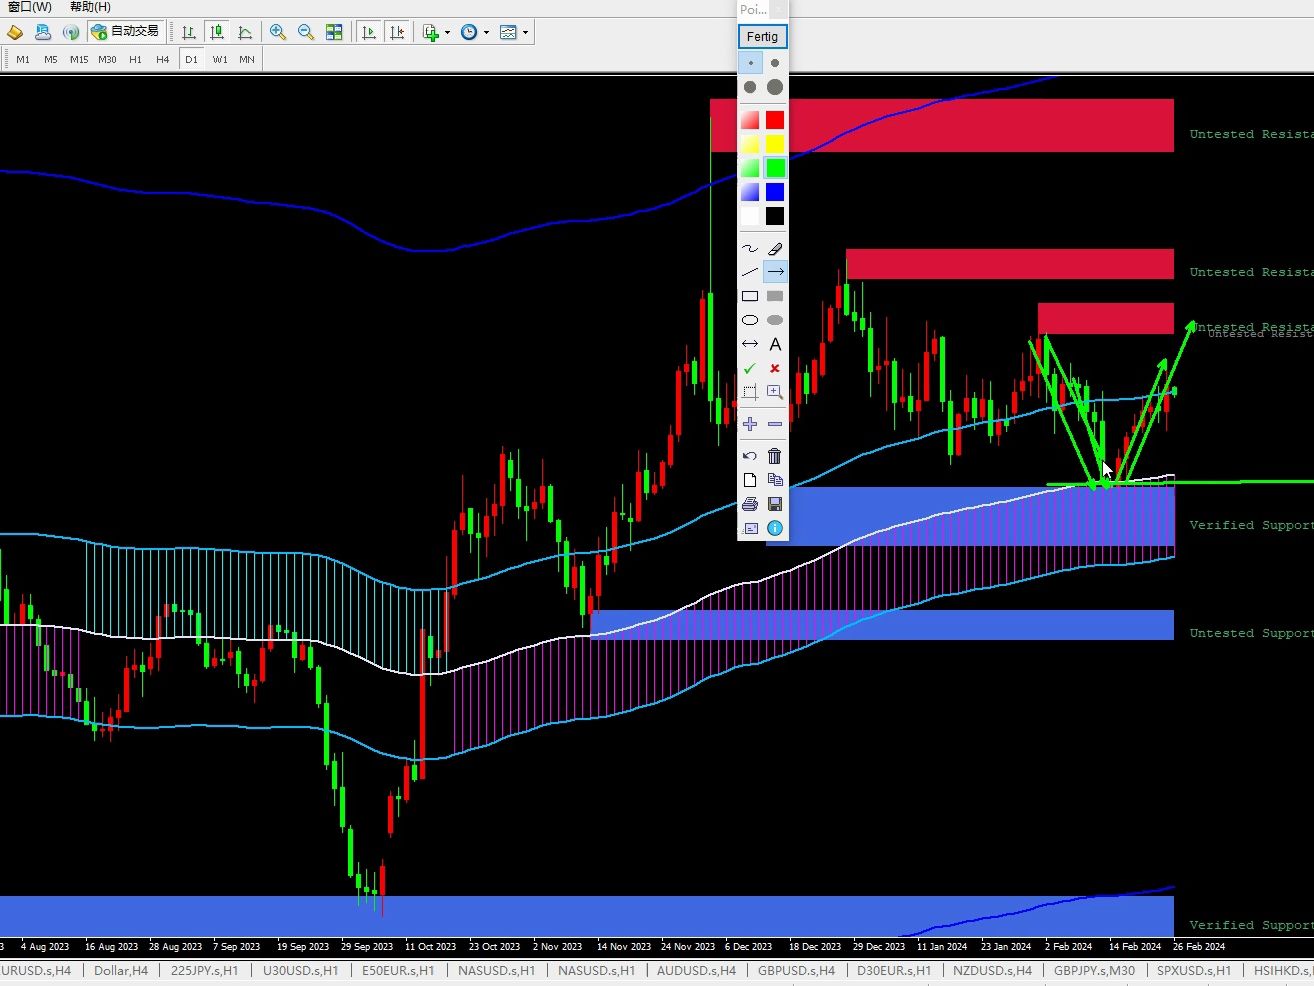Expand the chart templates dropdown arrow
Image resolution: width=1314 pixels, height=986 pixels.
[525, 32]
